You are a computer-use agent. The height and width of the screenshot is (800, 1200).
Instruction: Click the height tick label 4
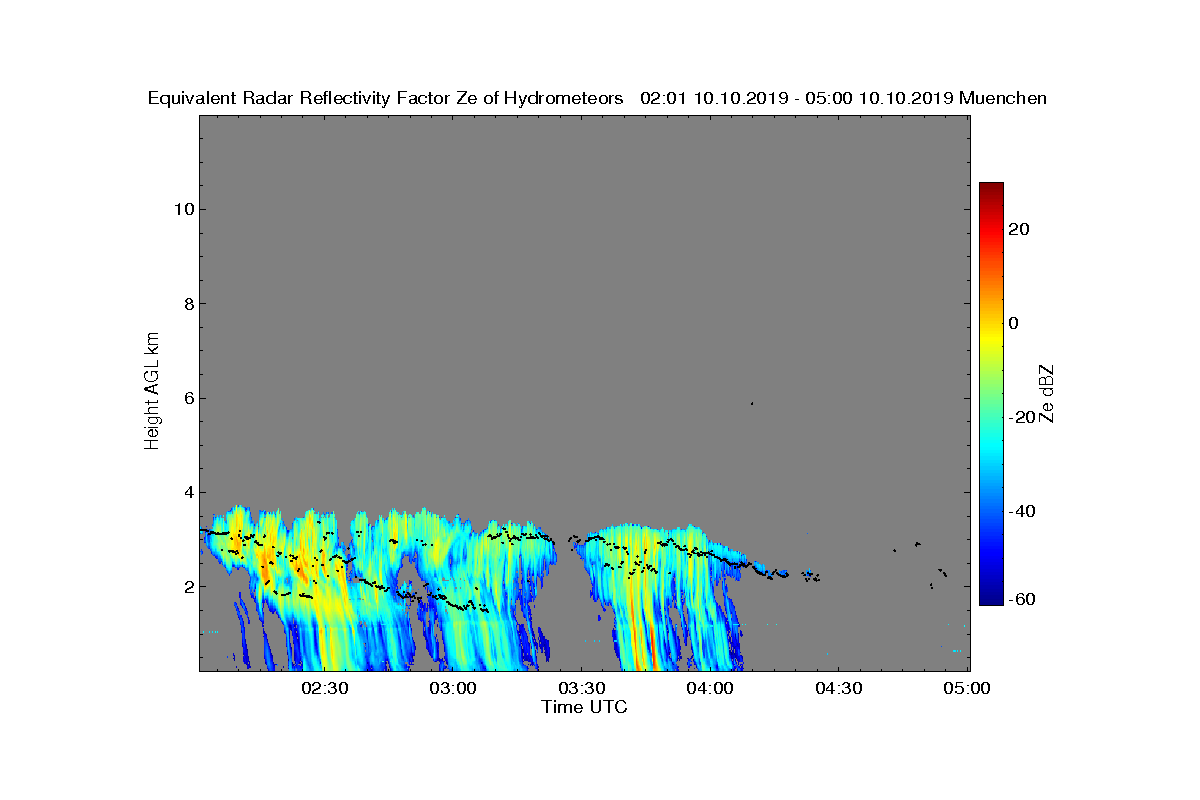(x=188, y=492)
